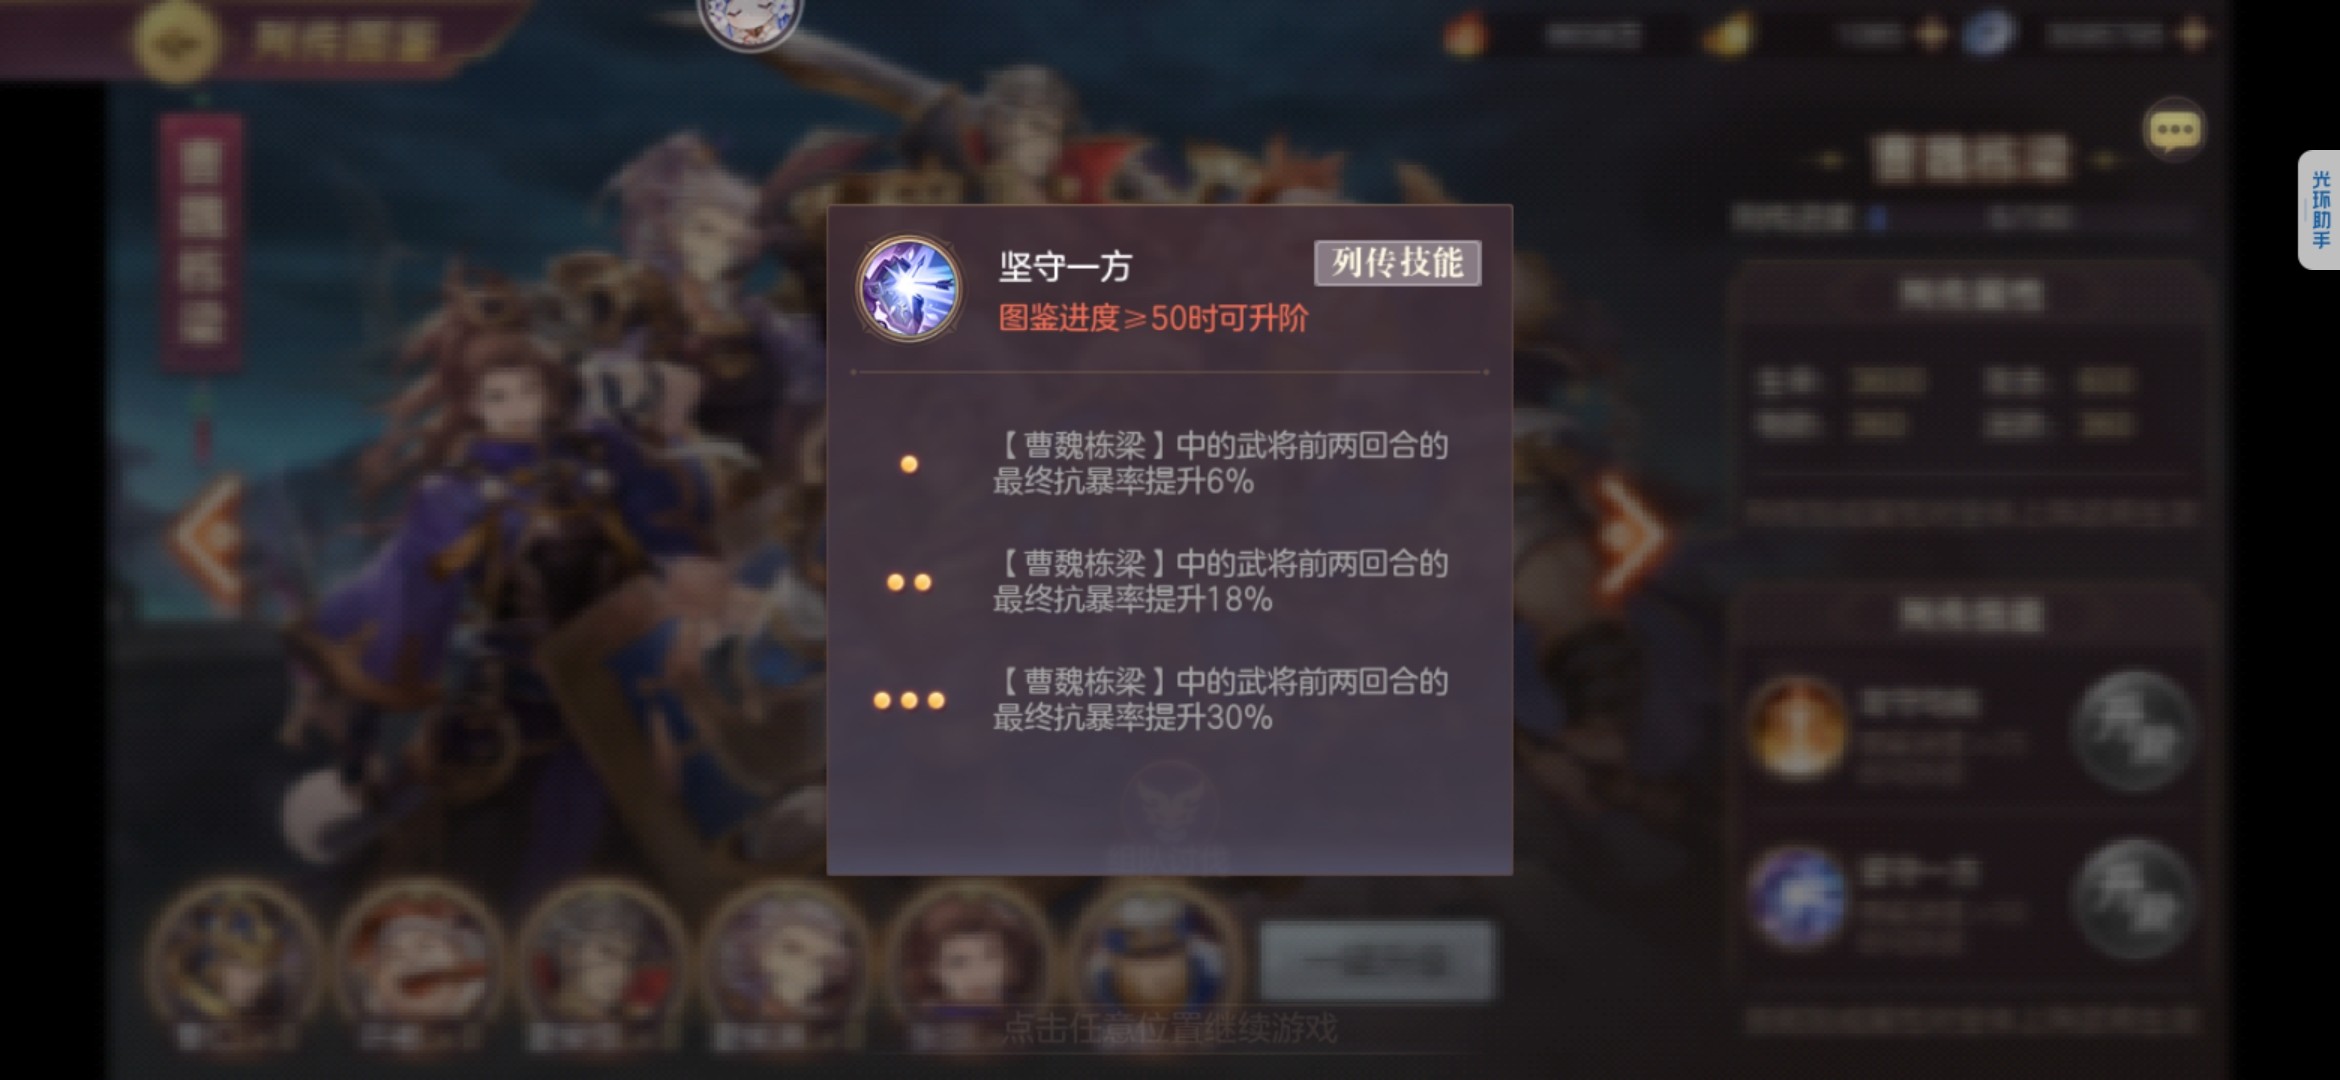This screenshot has width=2340, height=1080.
Task: Click the blurred button beside the hero portraits
Action: coord(1377,961)
